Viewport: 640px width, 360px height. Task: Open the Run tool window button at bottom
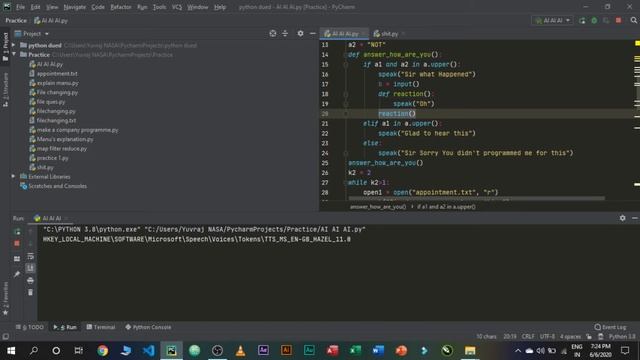tap(65, 327)
